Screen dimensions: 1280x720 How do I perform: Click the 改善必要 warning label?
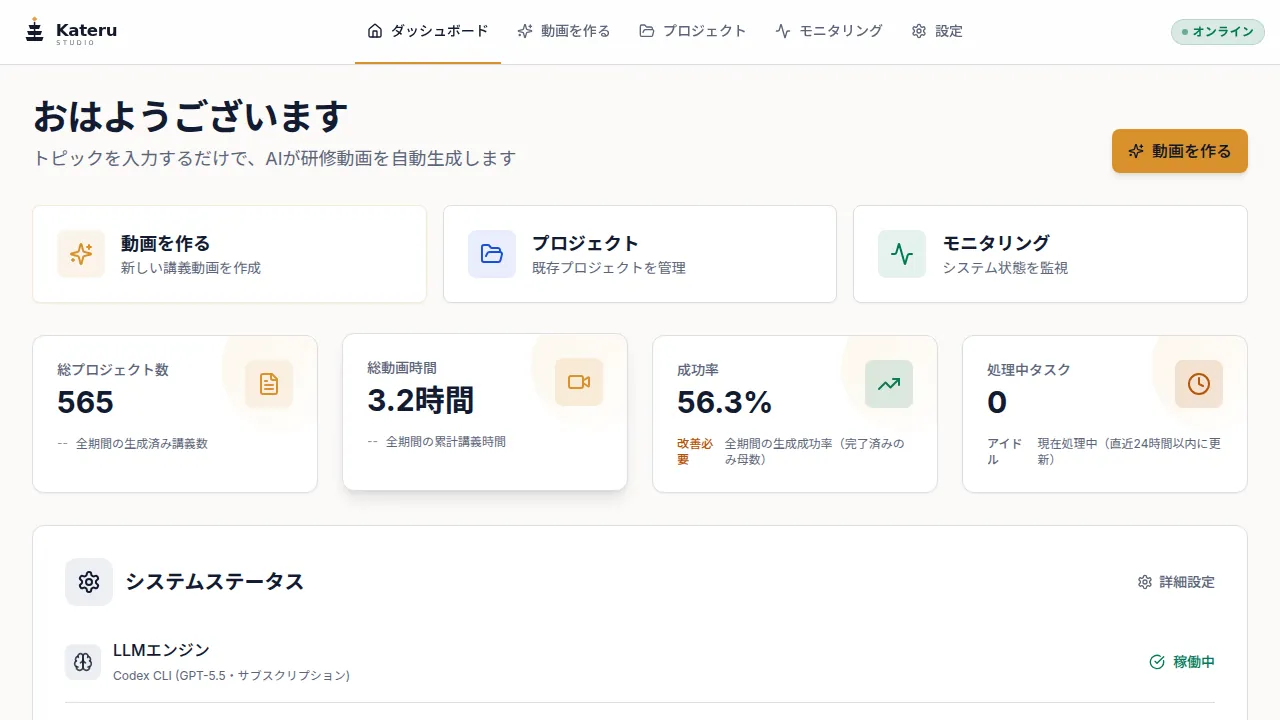(695, 451)
